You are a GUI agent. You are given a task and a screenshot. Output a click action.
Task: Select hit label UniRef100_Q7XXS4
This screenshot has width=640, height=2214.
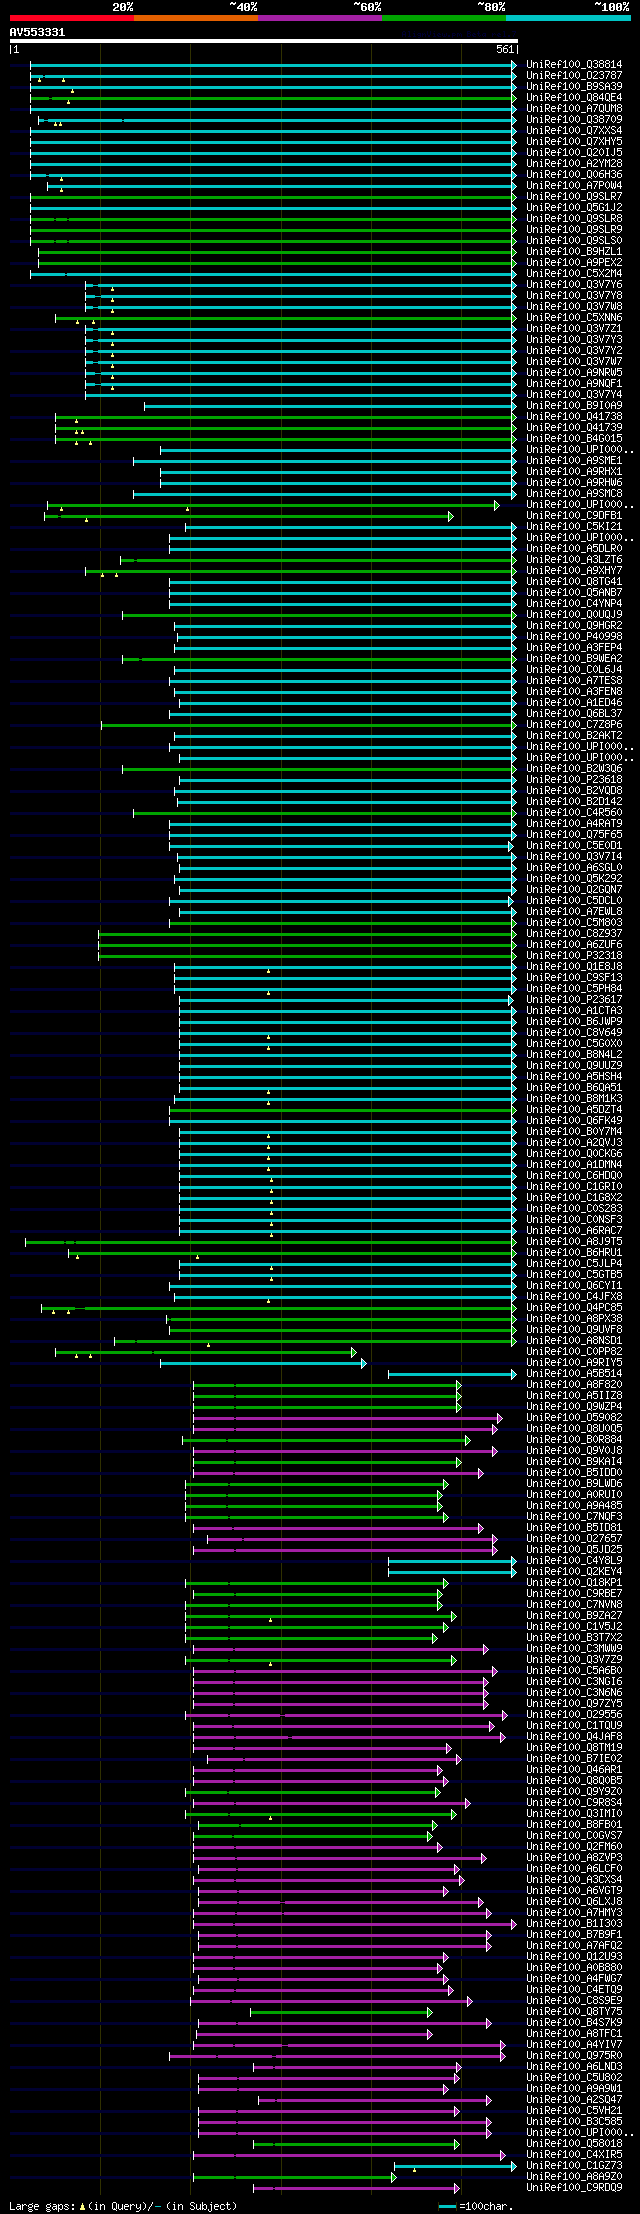[x=574, y=131]
